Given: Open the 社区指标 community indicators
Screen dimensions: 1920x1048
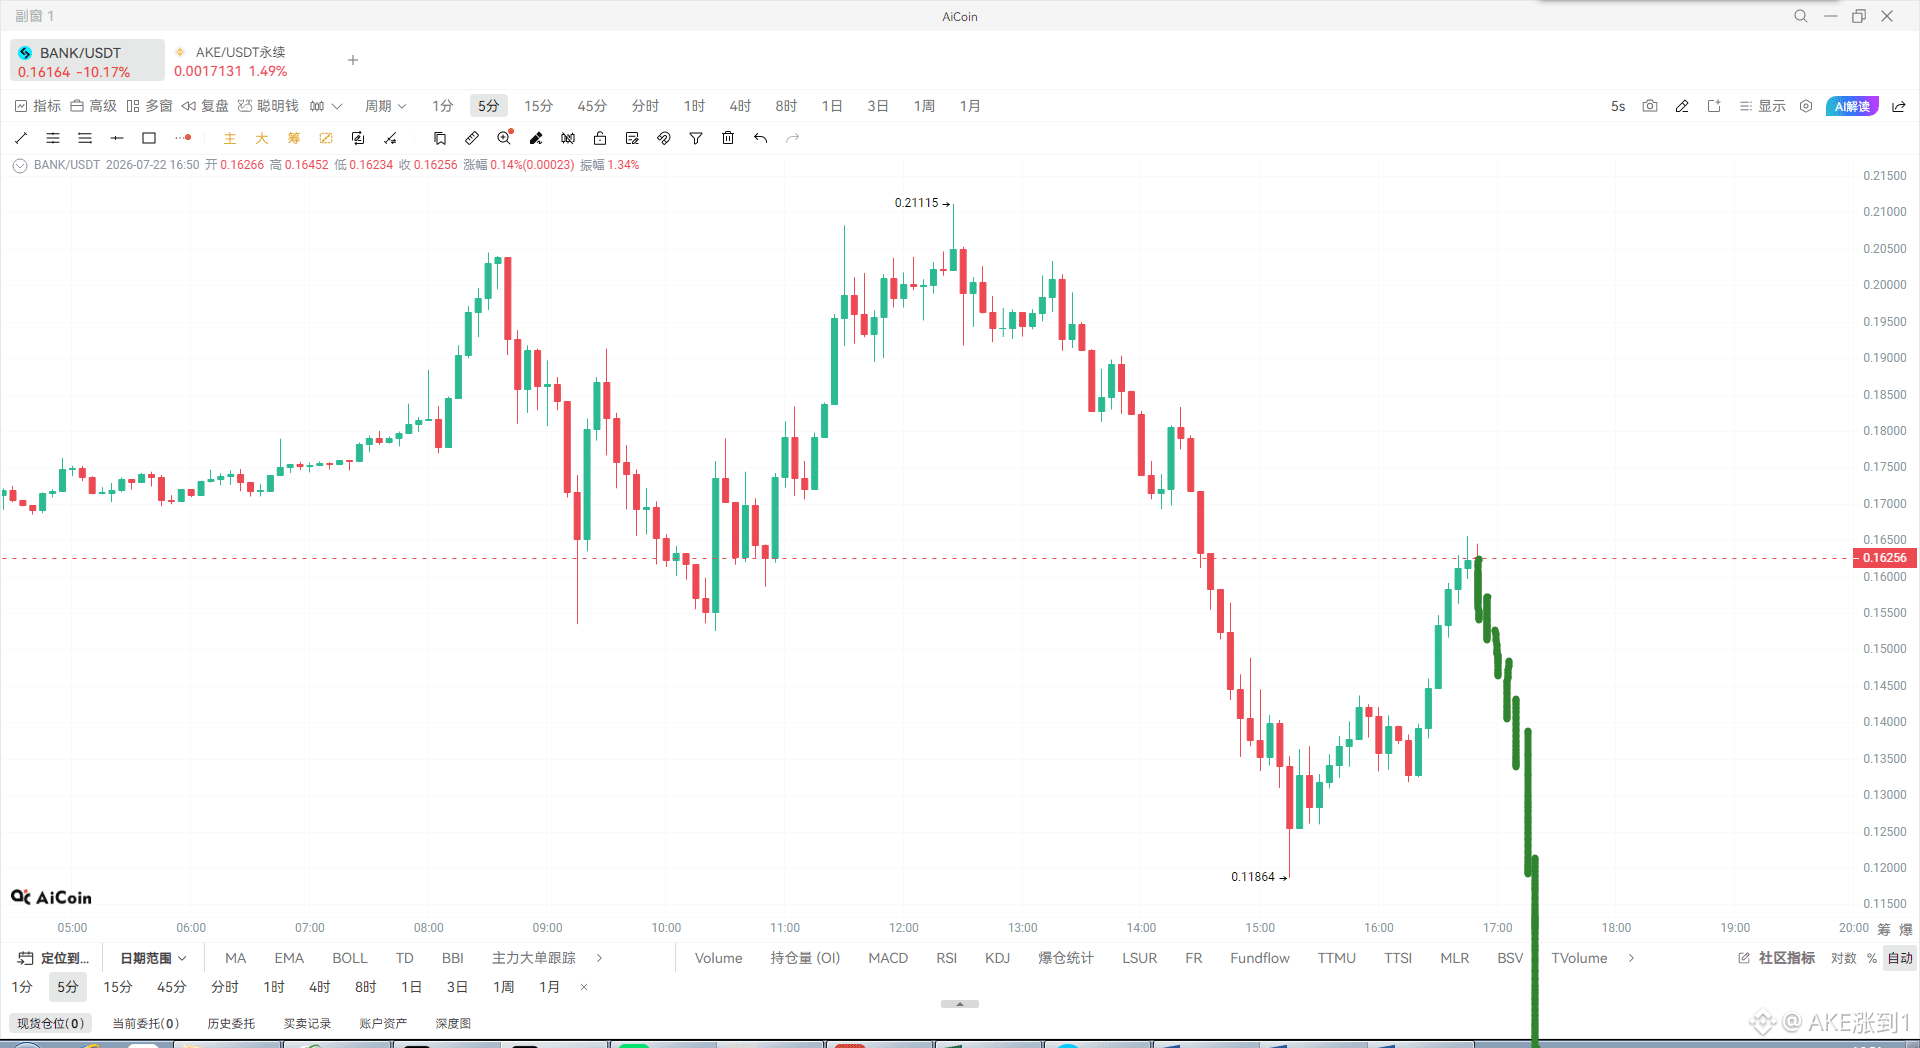Looking at the screenshot, I should [x=1777, y=958].
